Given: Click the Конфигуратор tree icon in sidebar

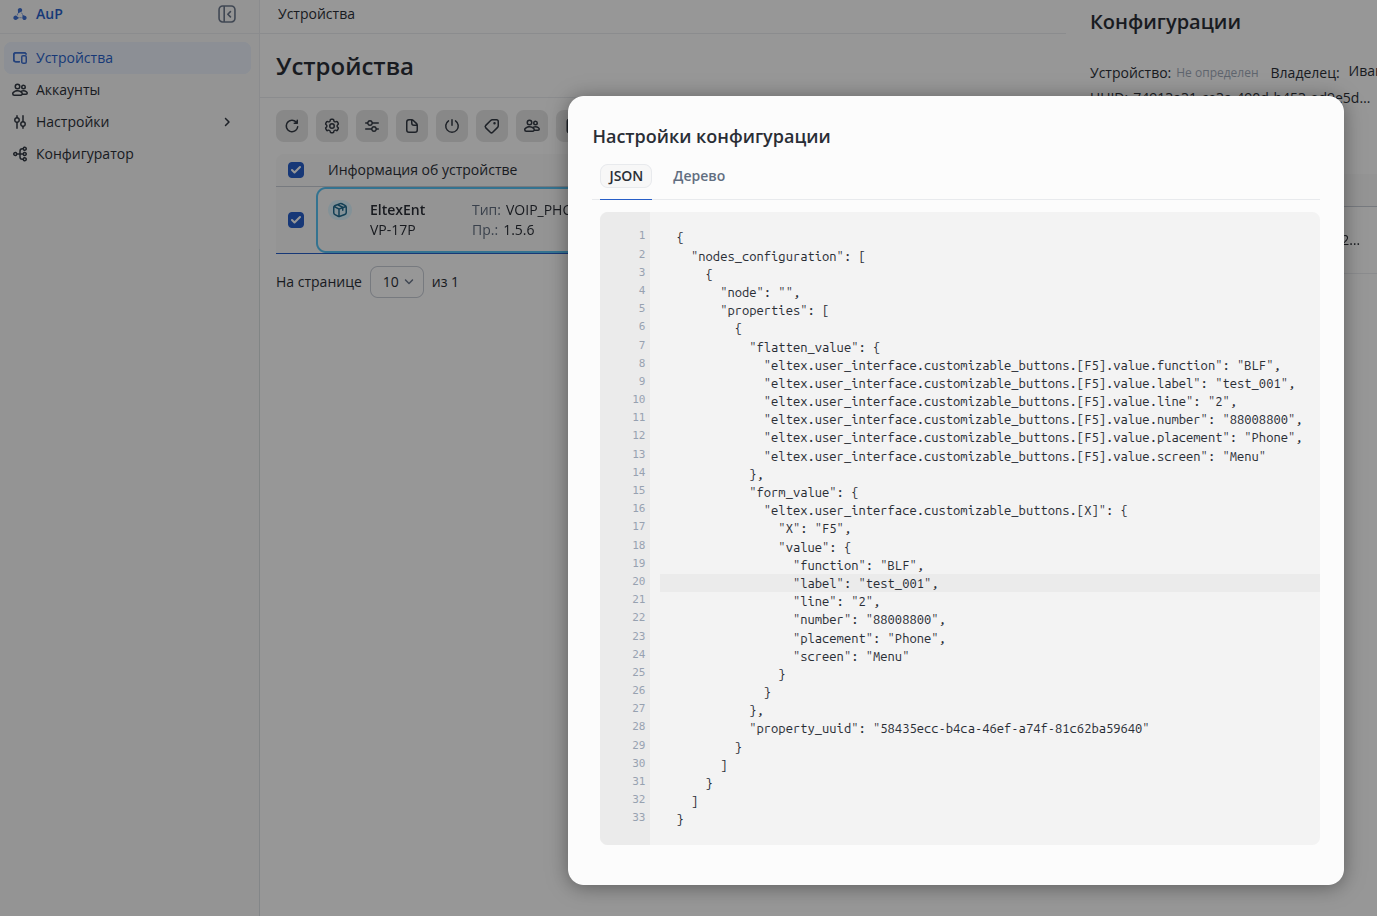Looking at the screenshot, I should (20, 154).
